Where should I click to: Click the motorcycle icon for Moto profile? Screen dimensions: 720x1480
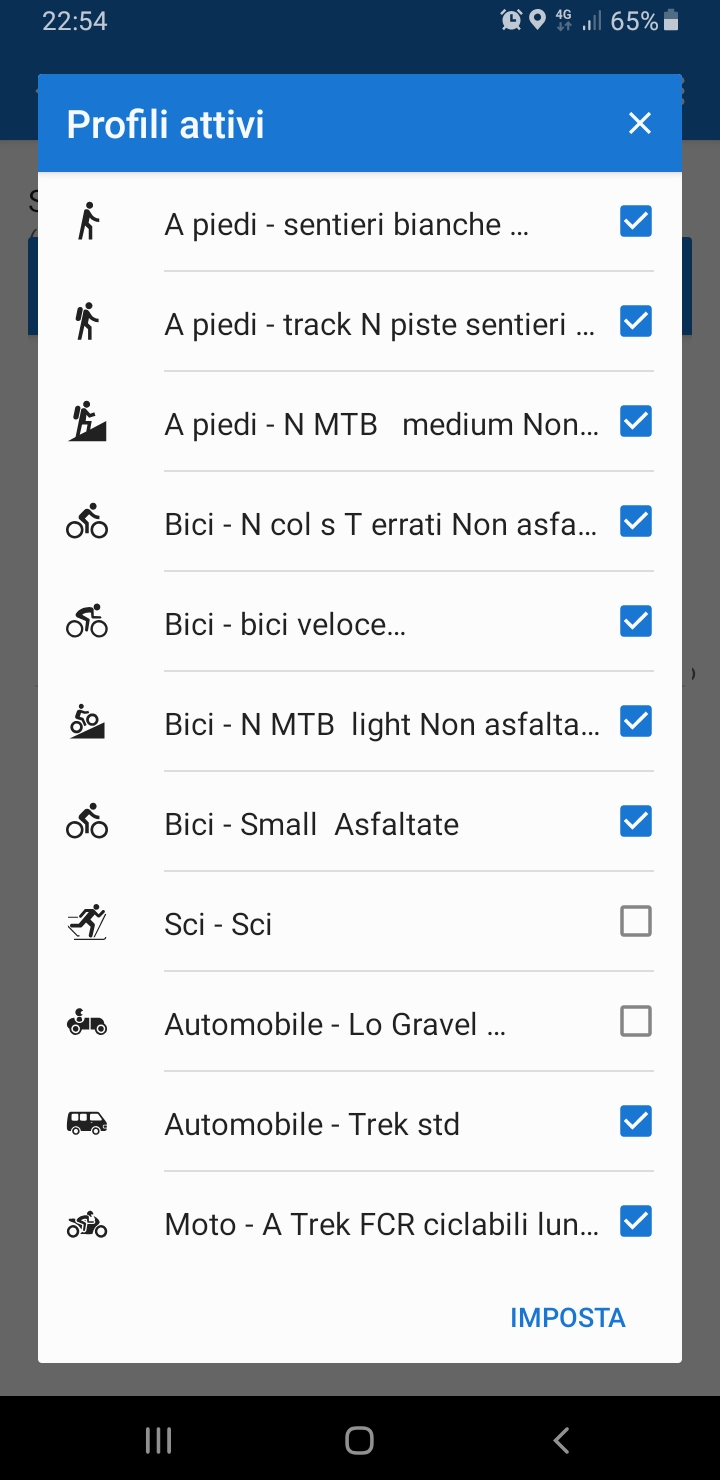point(88,1222)
